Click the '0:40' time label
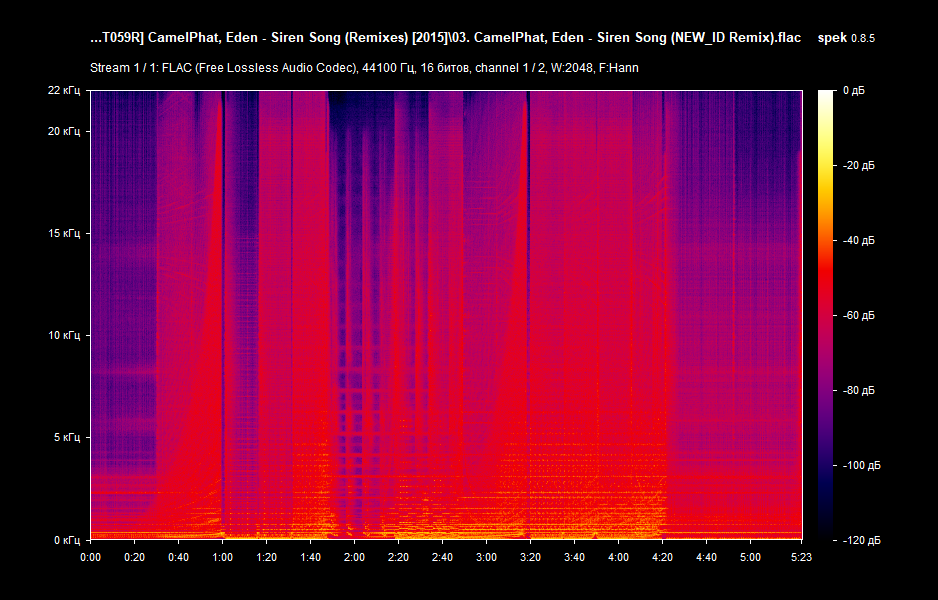 click(178, 558)
